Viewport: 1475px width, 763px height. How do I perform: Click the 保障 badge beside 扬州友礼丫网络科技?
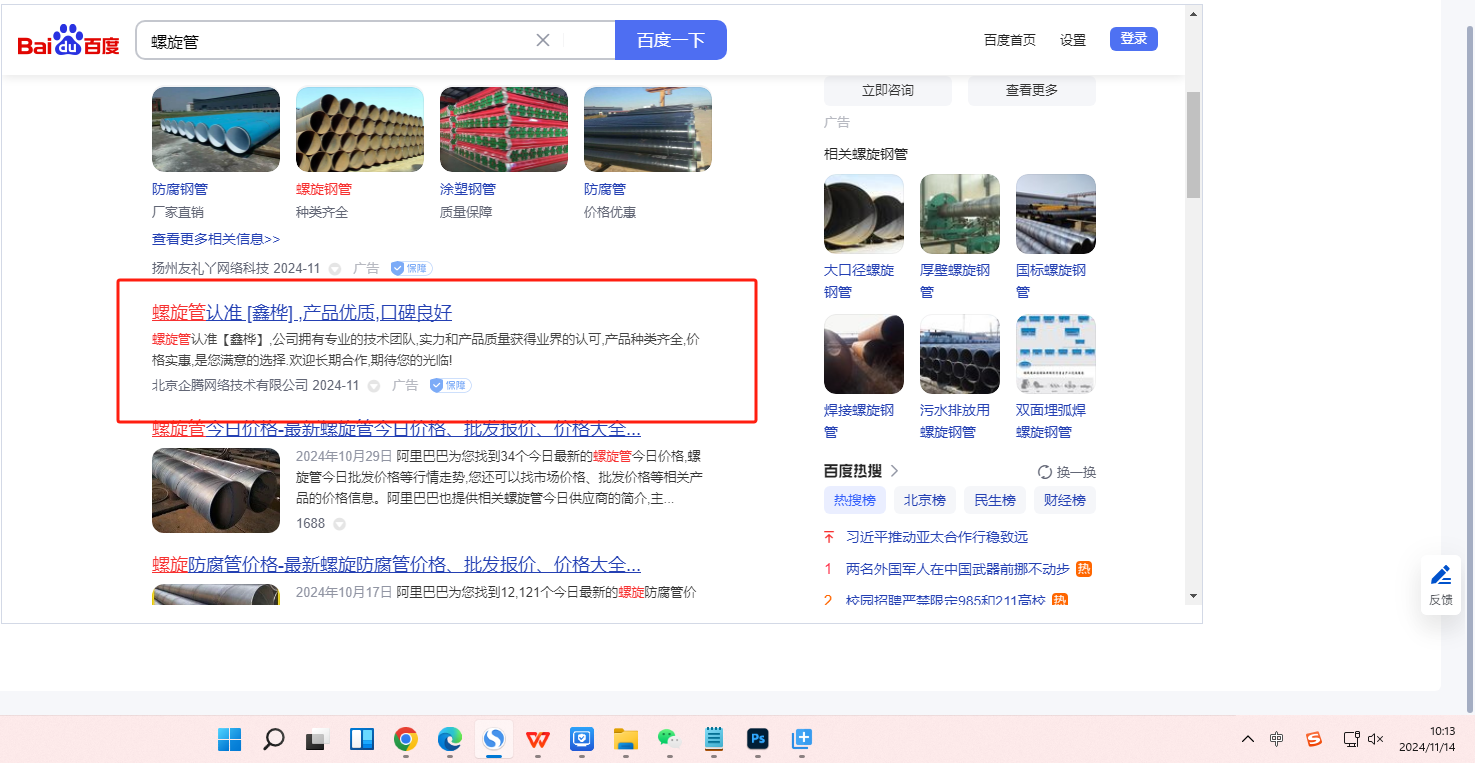pyautogui.click(x=411, y=268)
